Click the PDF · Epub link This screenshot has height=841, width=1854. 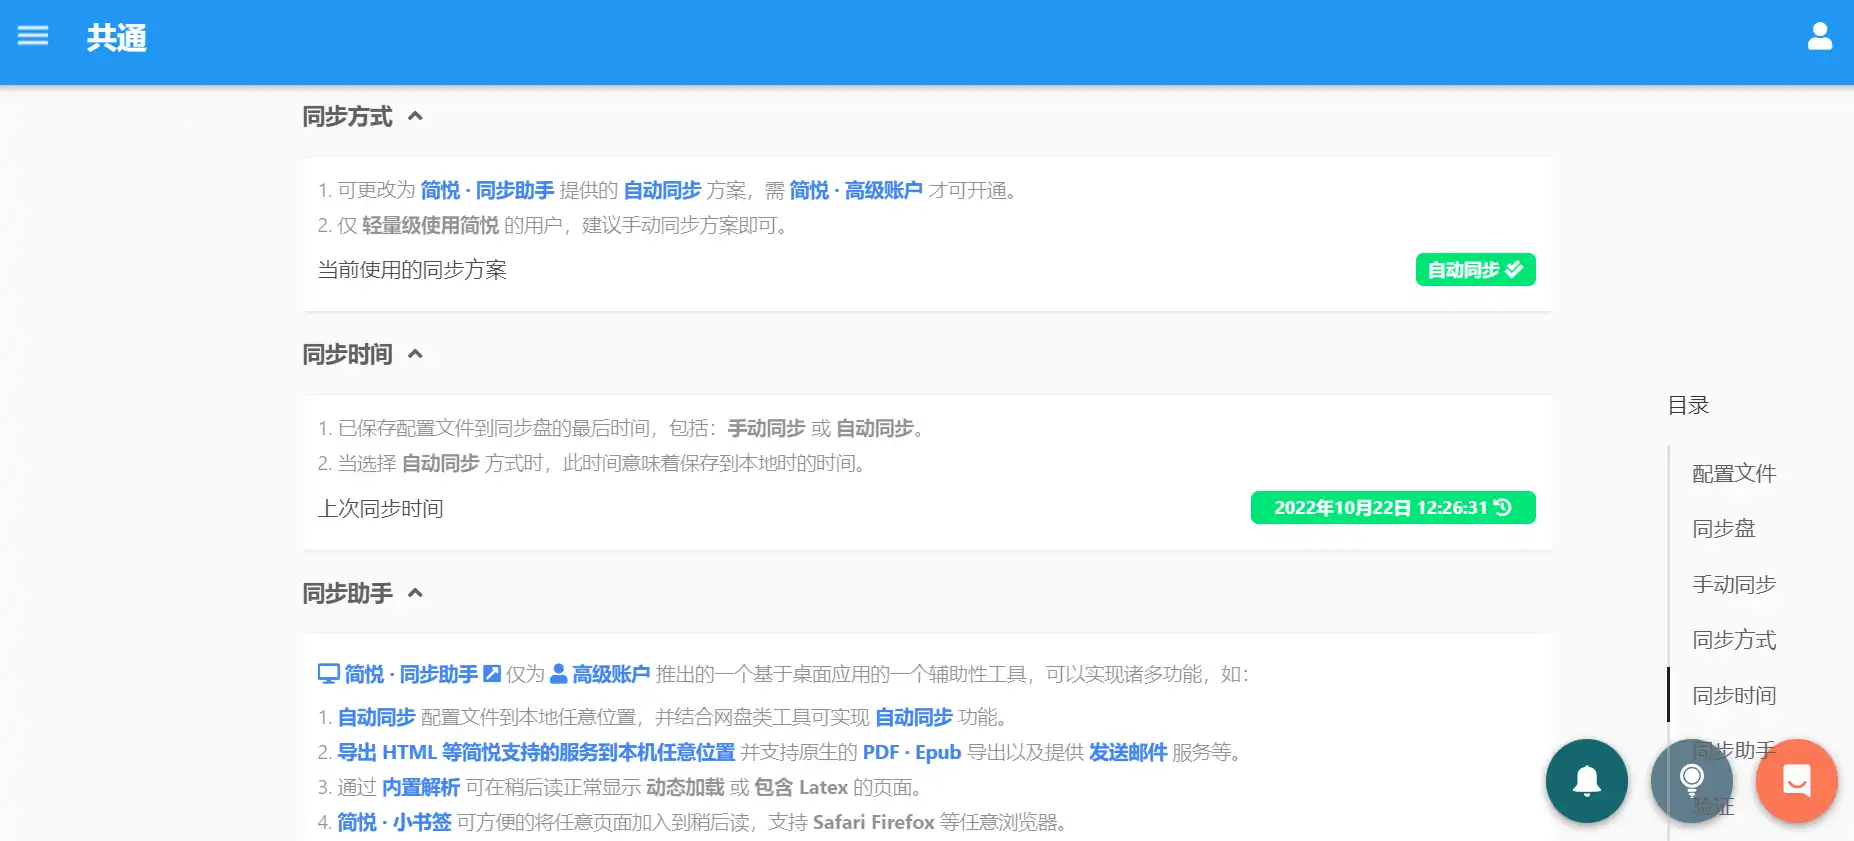tap(912, 752)
